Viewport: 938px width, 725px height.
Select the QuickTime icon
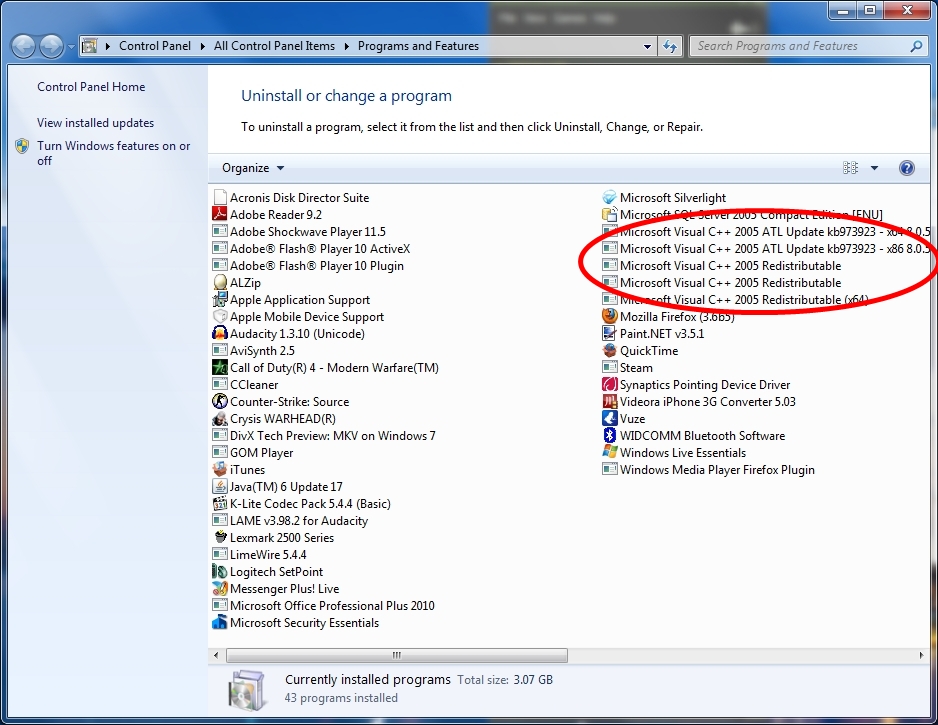(610, 351)
